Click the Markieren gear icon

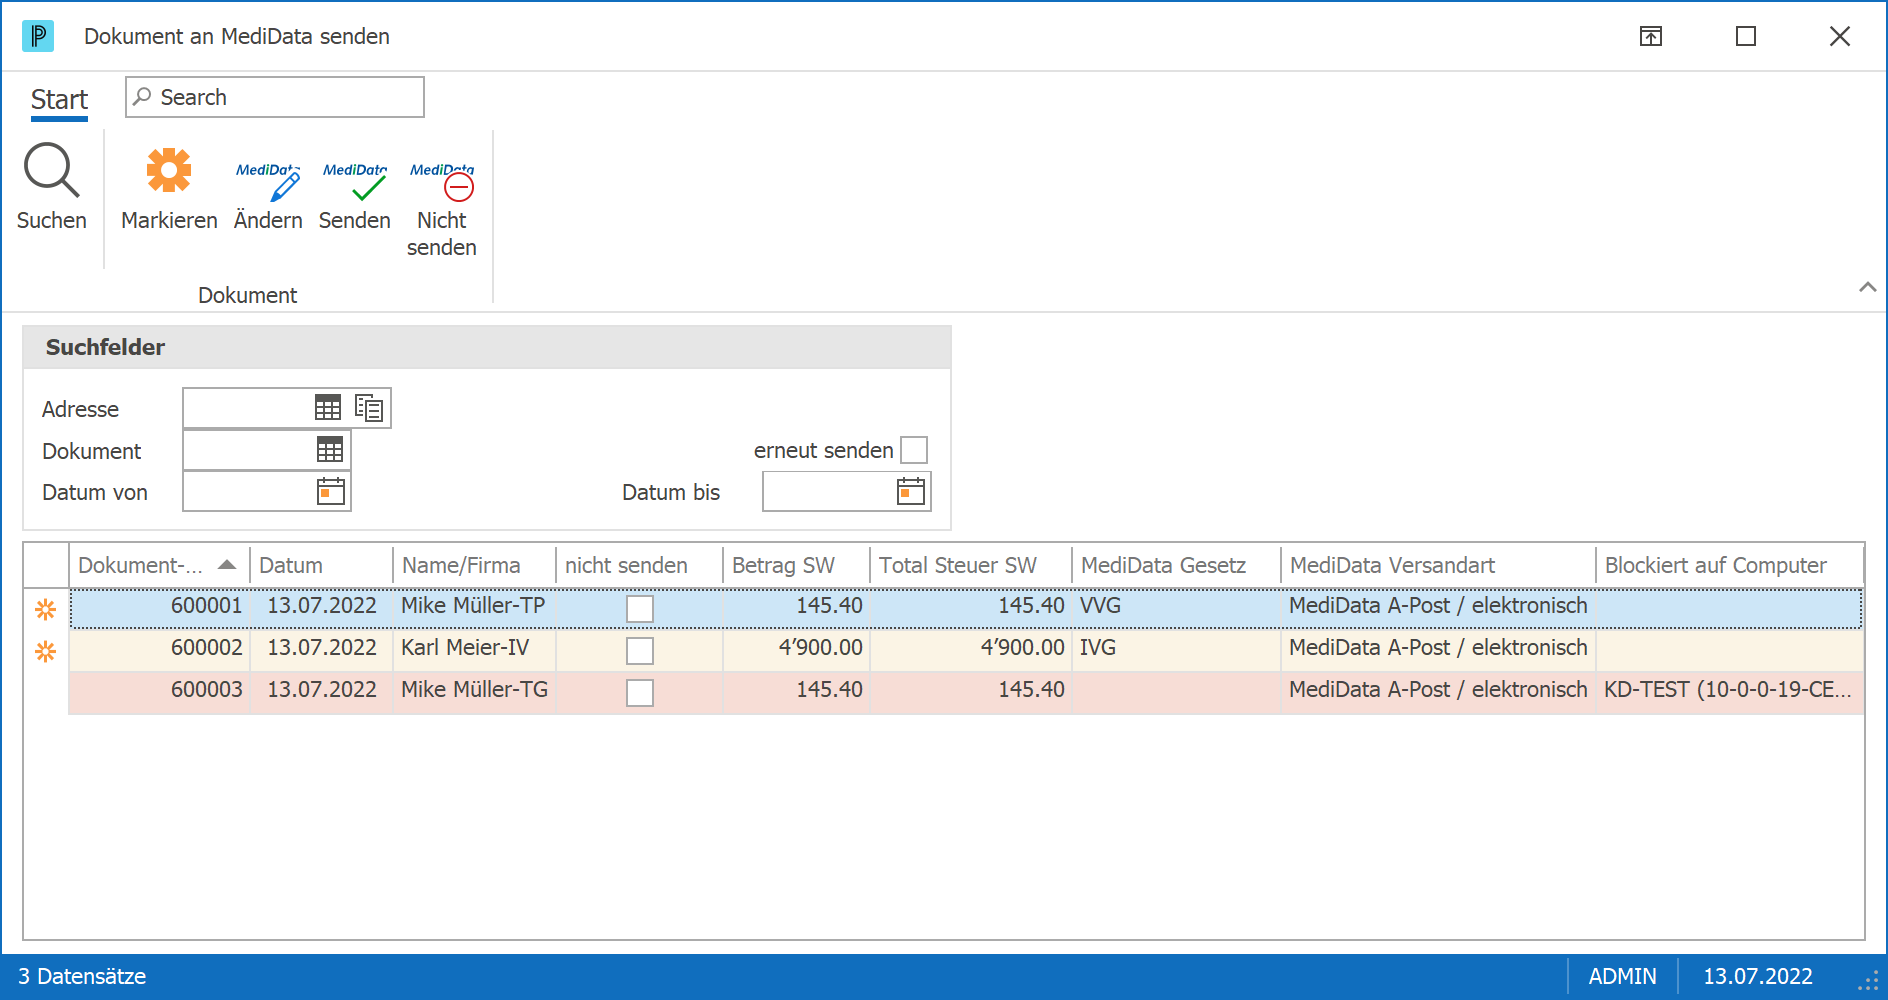[169, 170]
